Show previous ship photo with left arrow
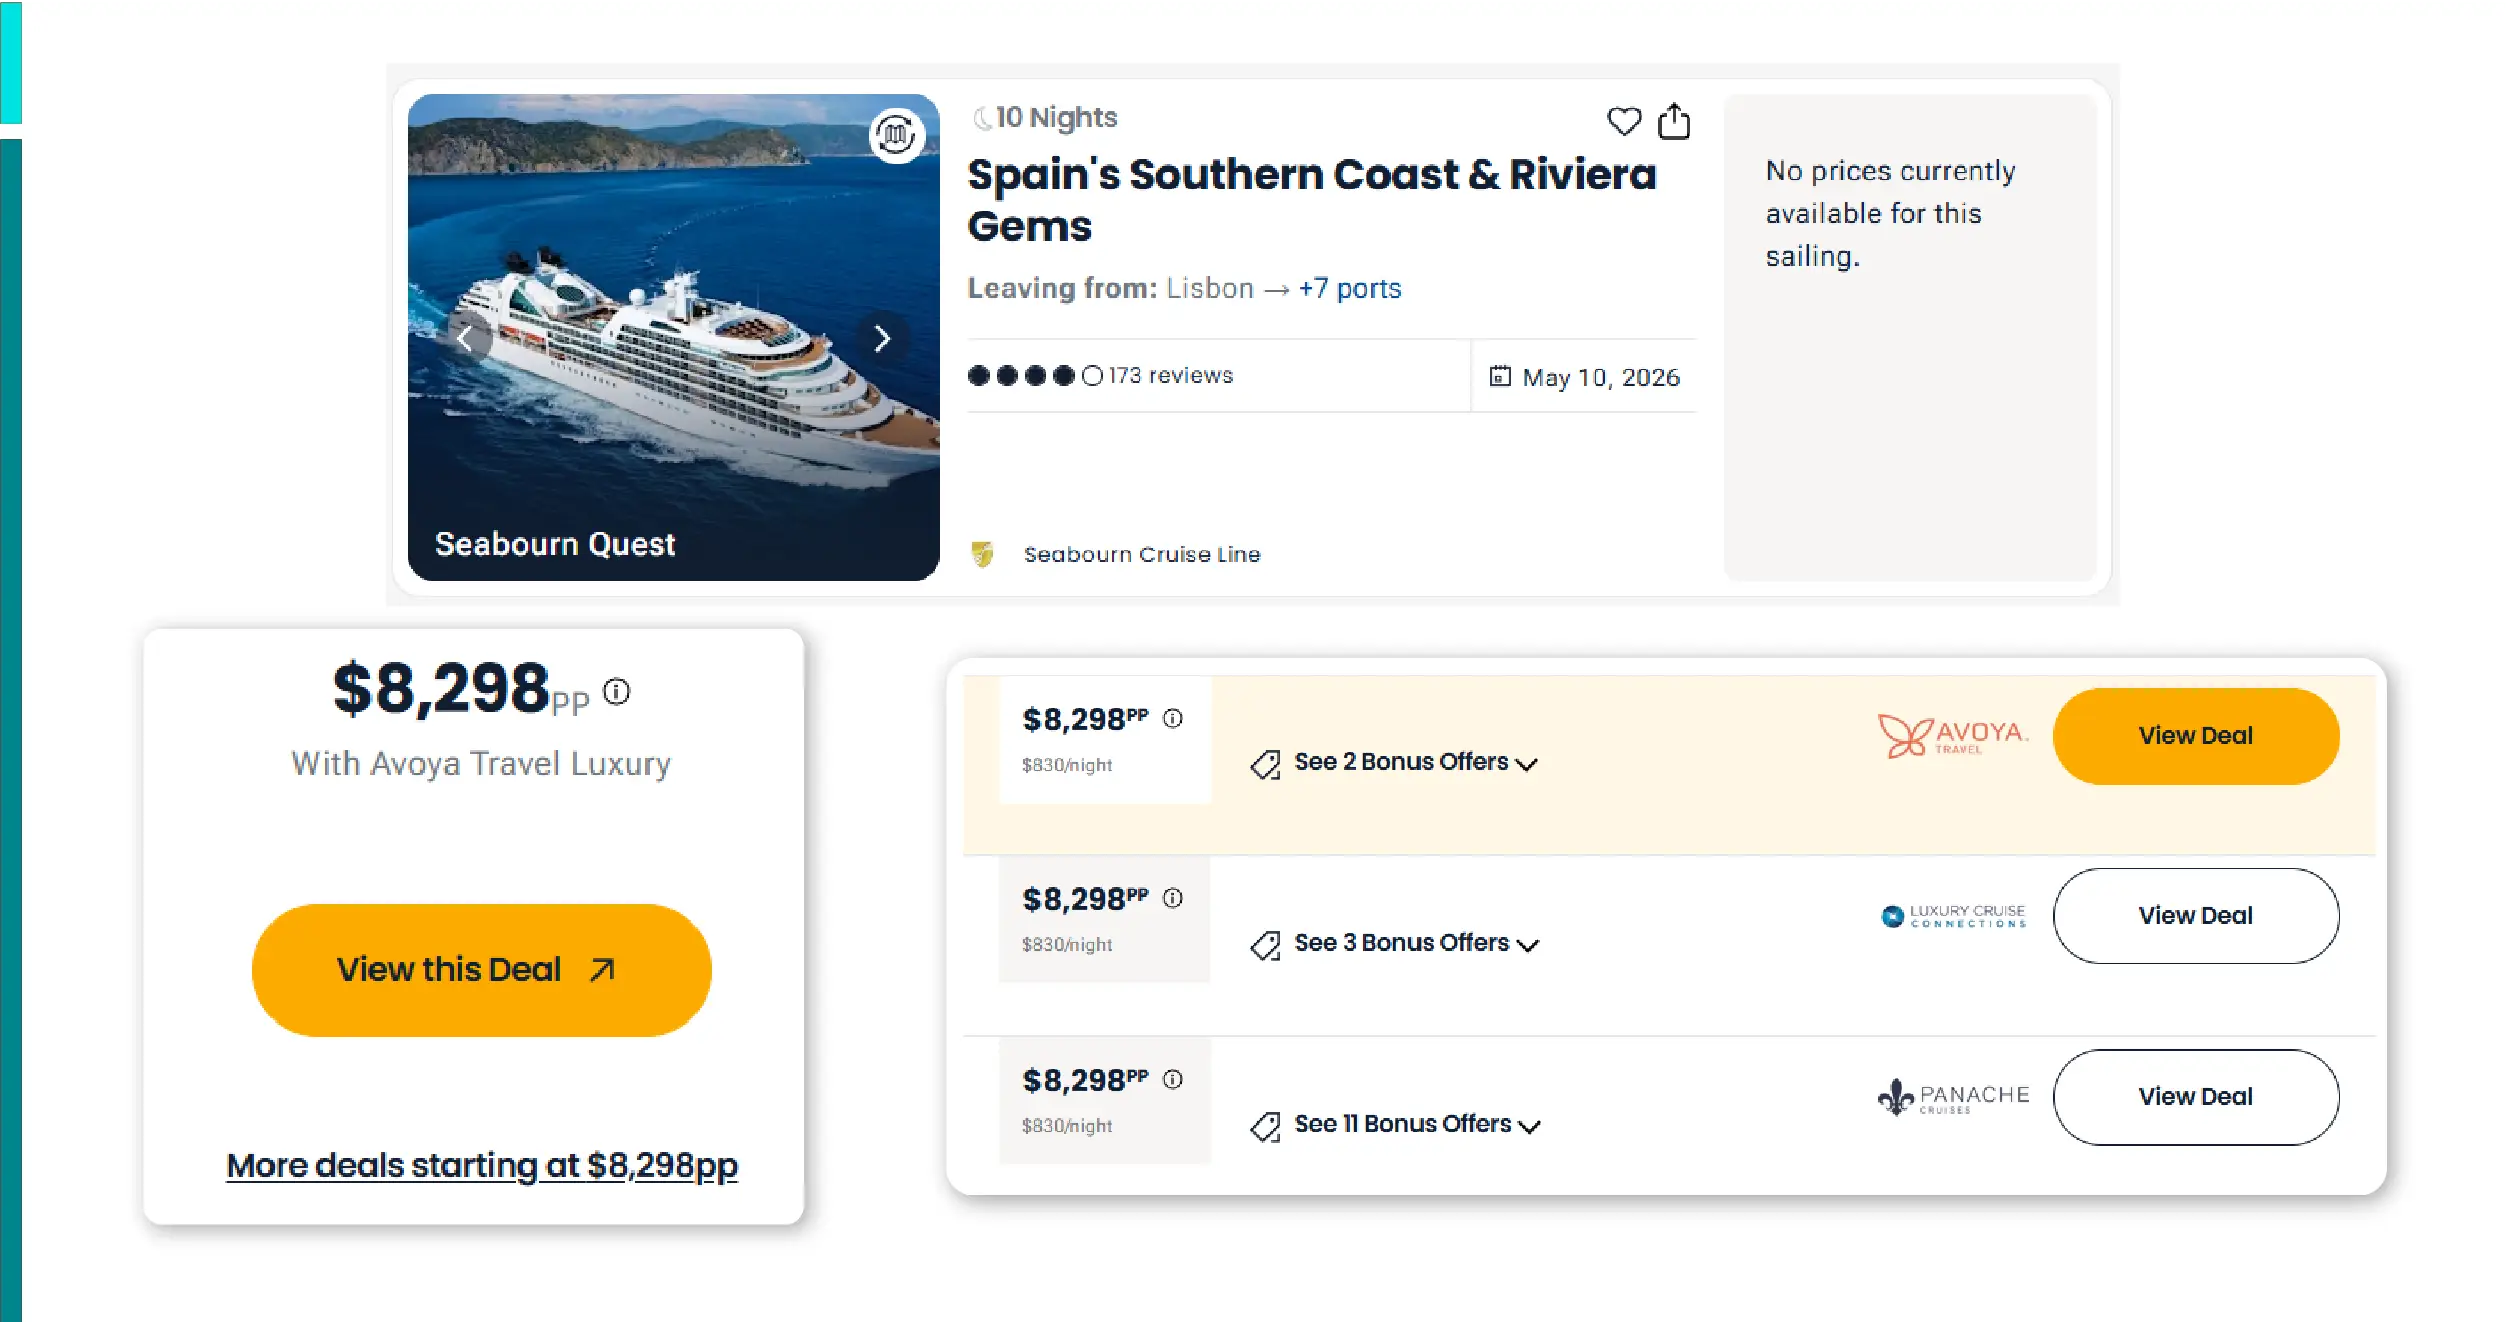 [x=465, y=339]
